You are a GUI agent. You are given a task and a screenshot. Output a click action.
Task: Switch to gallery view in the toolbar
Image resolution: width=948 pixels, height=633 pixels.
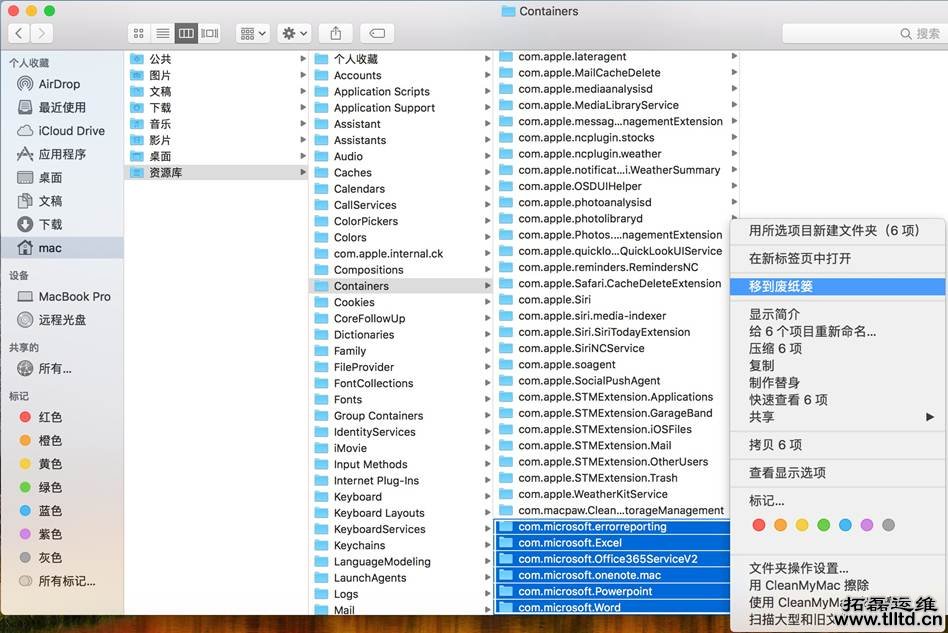click(x=210, y=33)
